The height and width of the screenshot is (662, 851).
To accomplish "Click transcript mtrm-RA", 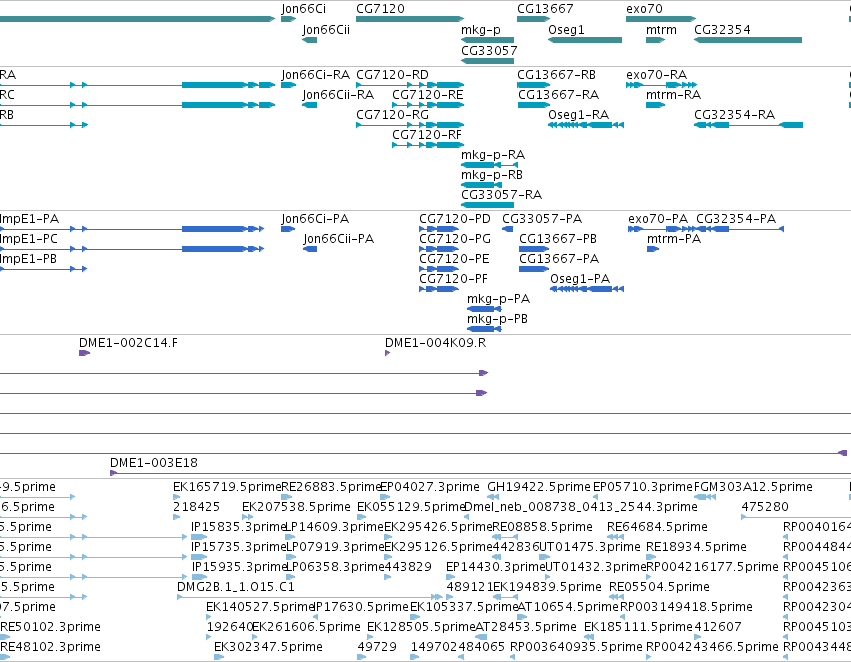I will (655, 105).
